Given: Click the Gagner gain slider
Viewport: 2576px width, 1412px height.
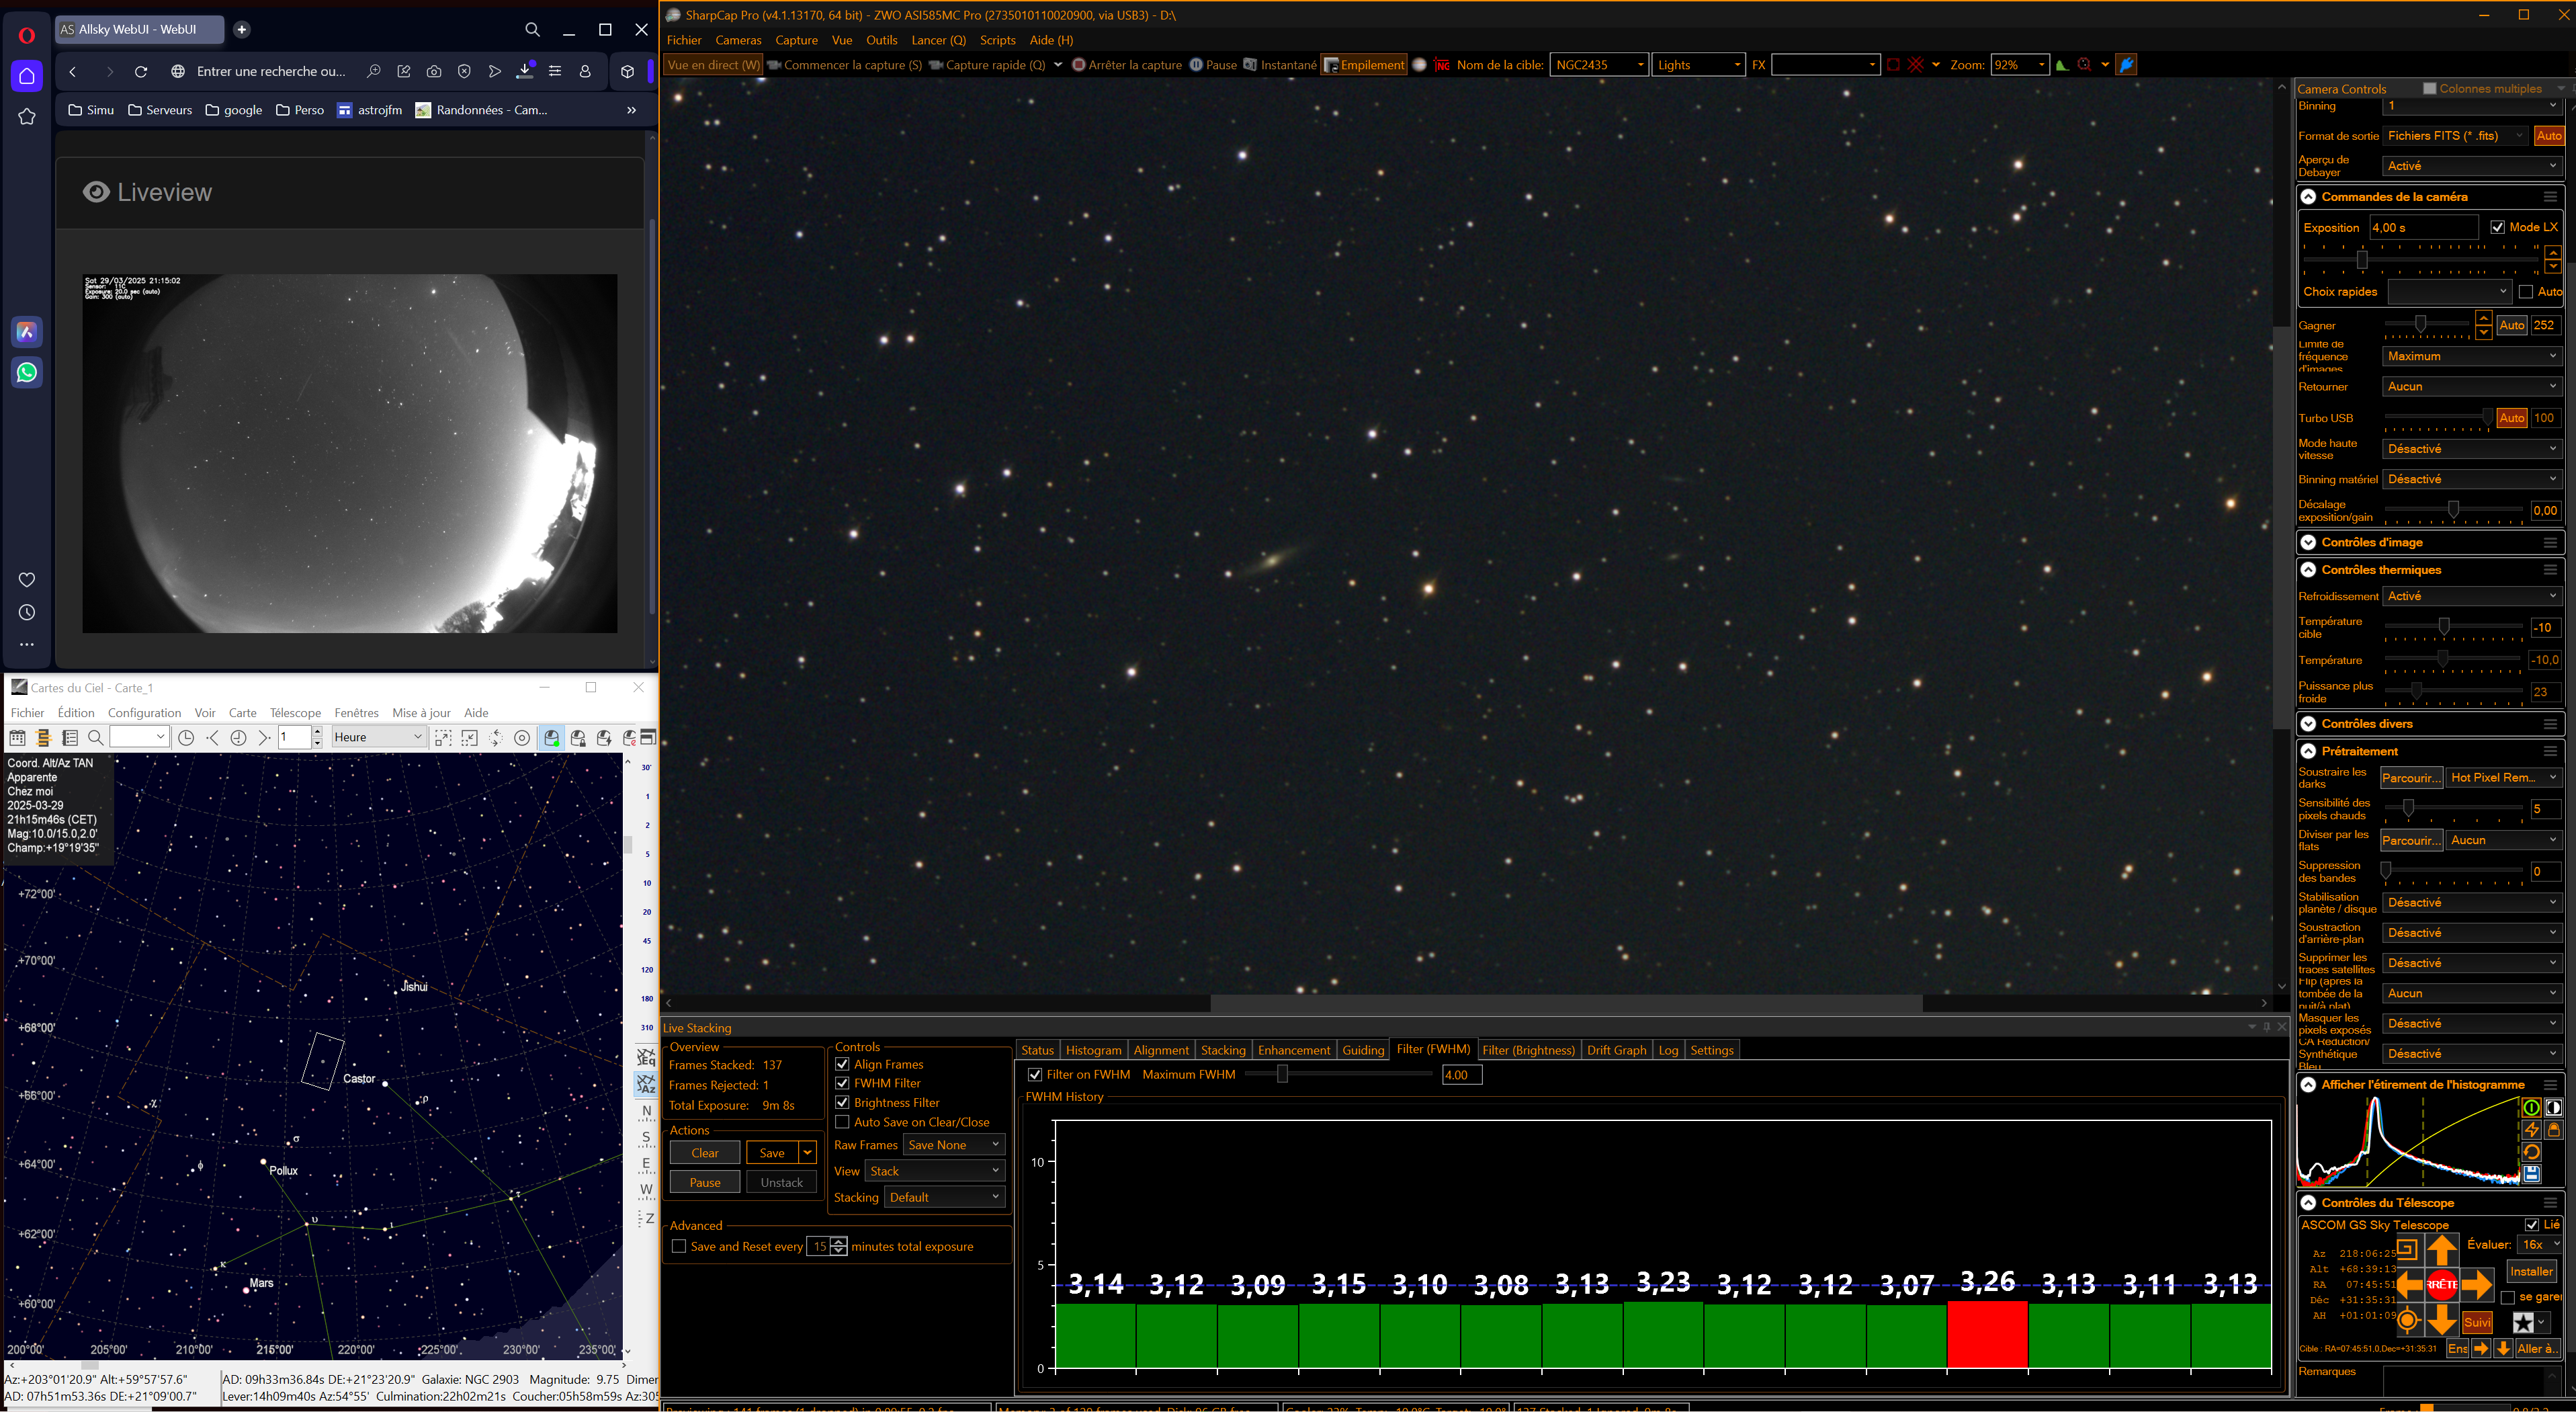Looking at the screenshot, I should (2428, 324).
